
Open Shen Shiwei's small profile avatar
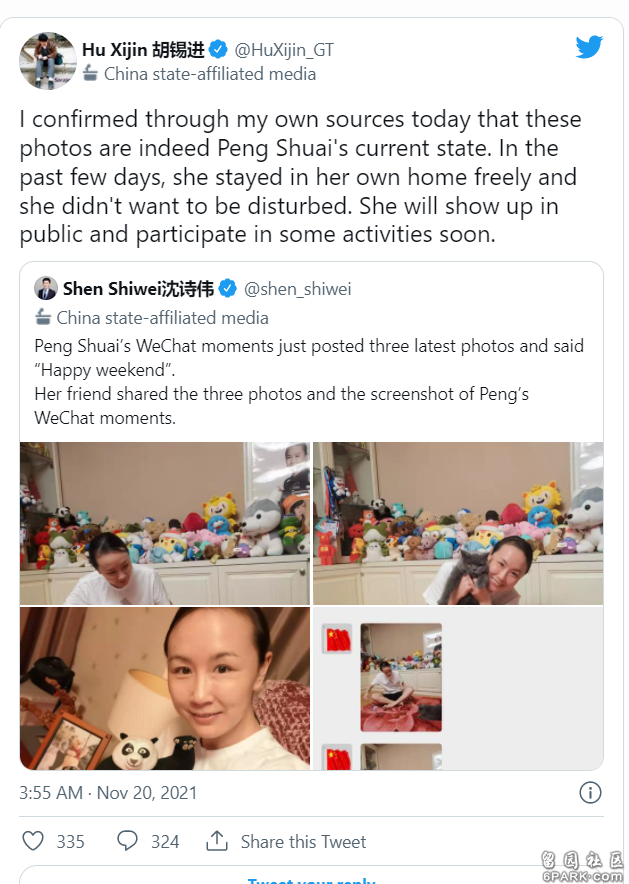(x=46, y=289)
